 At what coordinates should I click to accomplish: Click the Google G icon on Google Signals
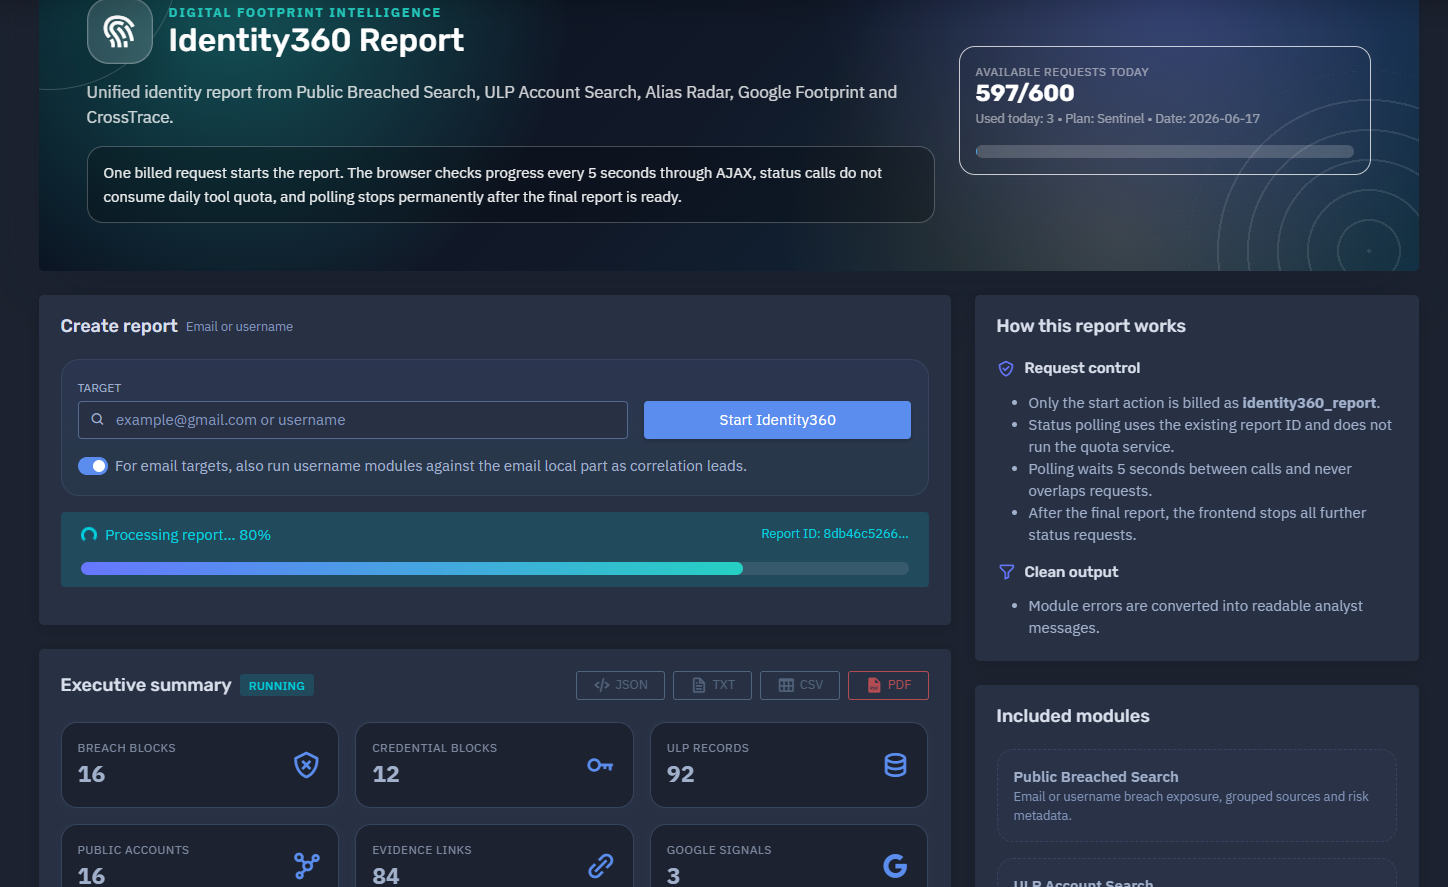pos(895,866)
